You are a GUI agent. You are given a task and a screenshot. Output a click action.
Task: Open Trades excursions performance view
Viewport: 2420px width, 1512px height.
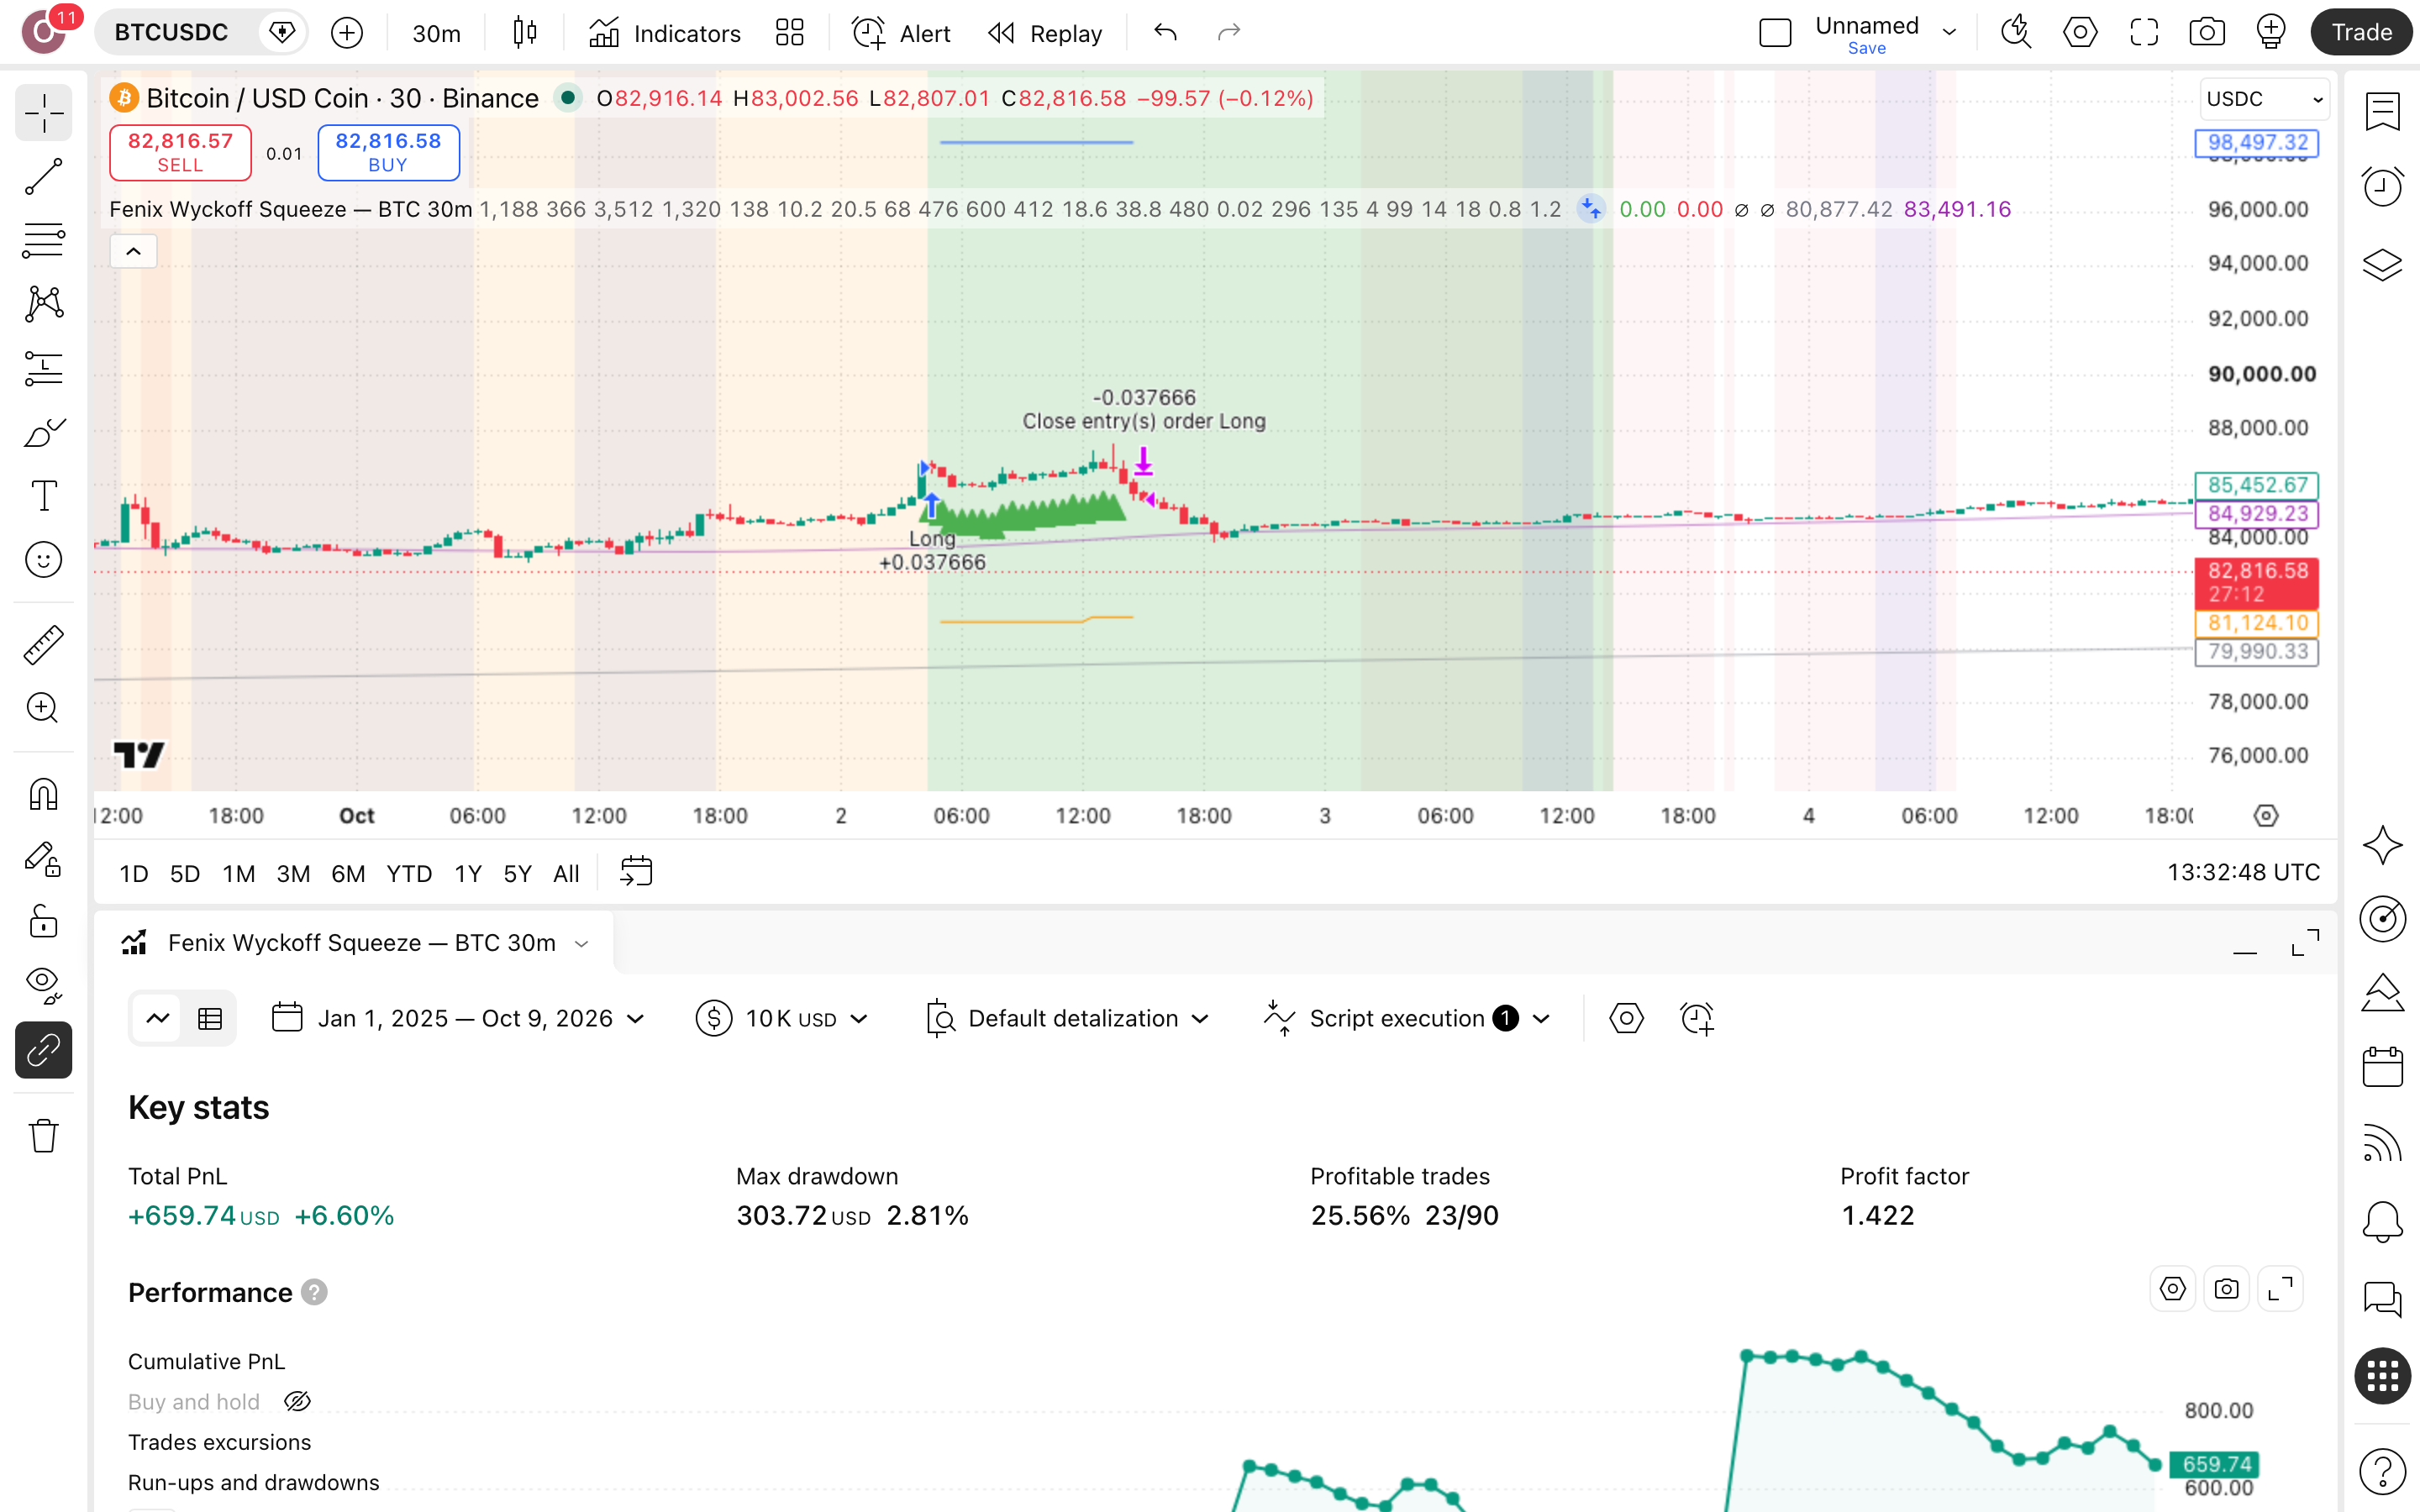coord(219,1442)
